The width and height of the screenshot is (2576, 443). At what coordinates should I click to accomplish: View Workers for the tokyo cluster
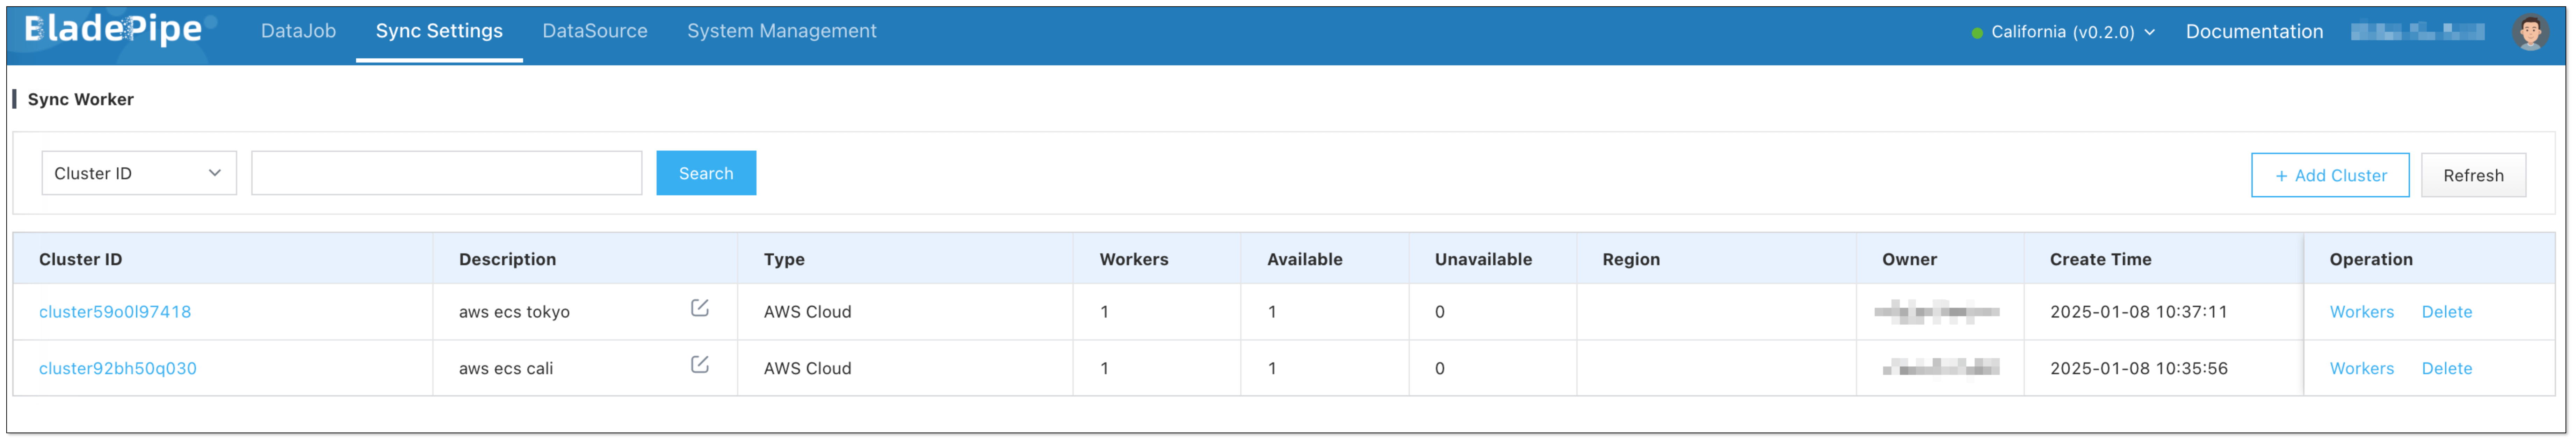coord(2361,312)
